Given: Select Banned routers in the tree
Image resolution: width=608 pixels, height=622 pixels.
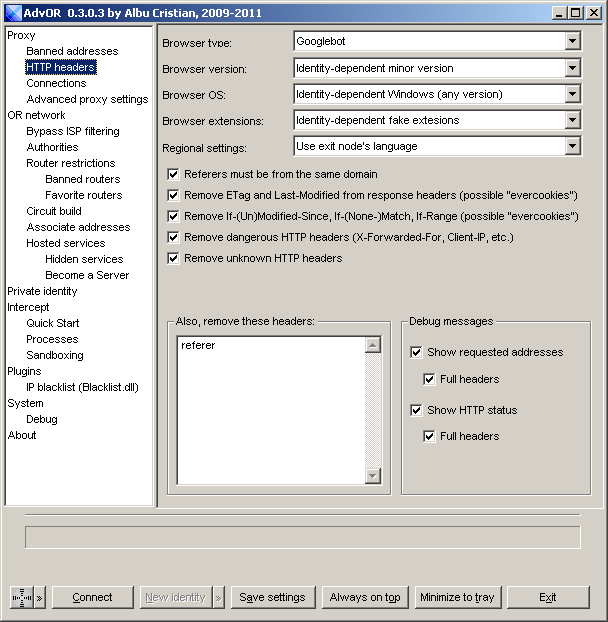Looking at the screenshot, I should [x=82, y=179].
